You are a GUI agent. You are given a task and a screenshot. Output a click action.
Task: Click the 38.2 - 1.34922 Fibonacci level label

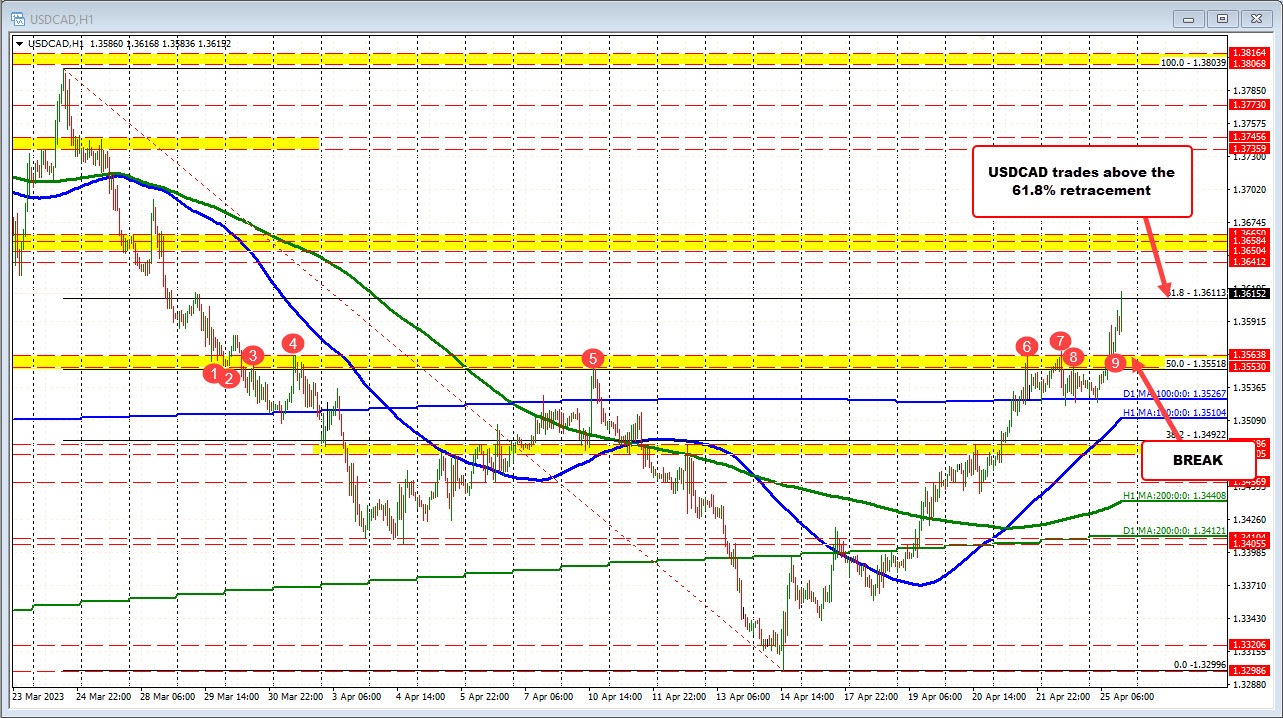coord(1197,434)
